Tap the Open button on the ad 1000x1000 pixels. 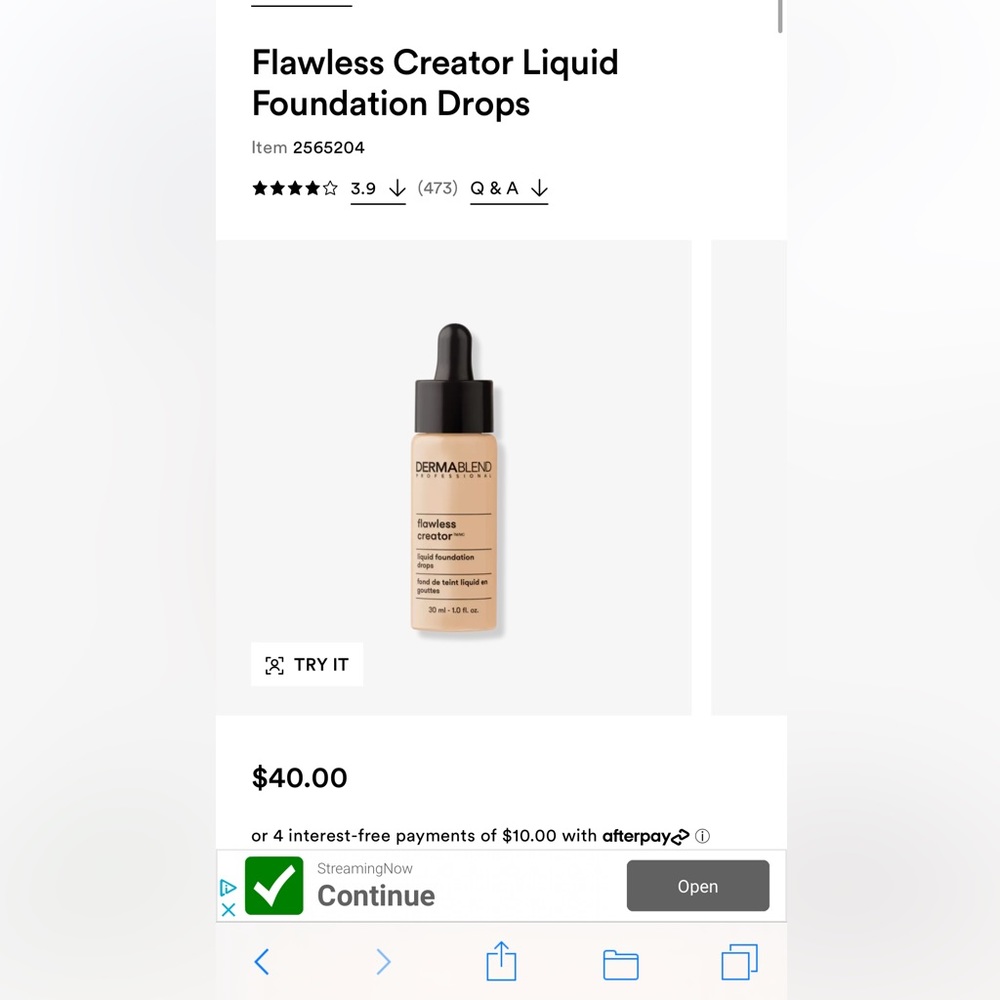point(697,885)
